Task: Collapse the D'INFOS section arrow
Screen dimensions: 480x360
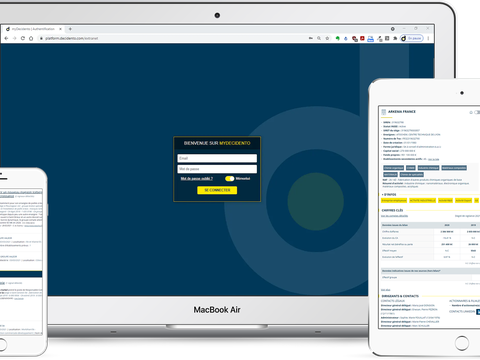Action: 382,194
